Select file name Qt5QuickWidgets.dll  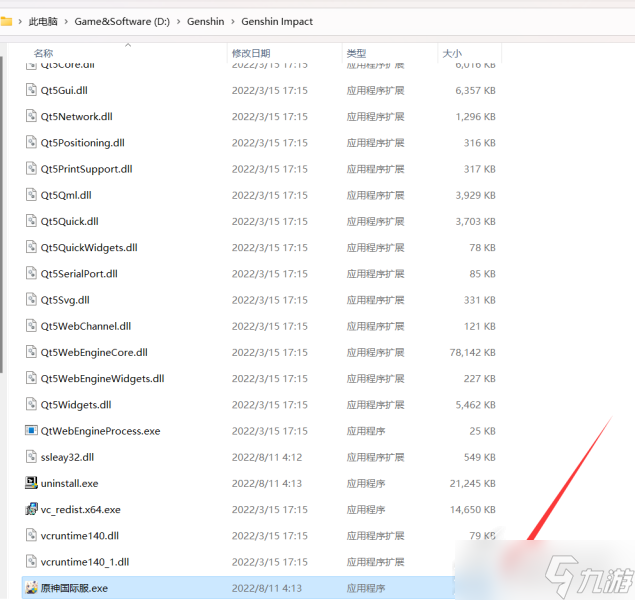[89, 247]
